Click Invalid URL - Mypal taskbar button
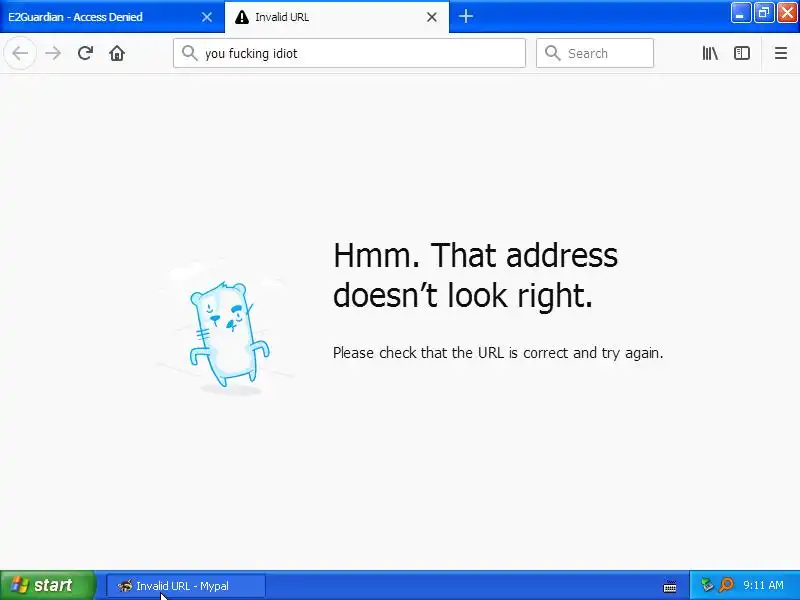This screenshot has height=600, width=800. pyautogui.click(x=186, y=586)
